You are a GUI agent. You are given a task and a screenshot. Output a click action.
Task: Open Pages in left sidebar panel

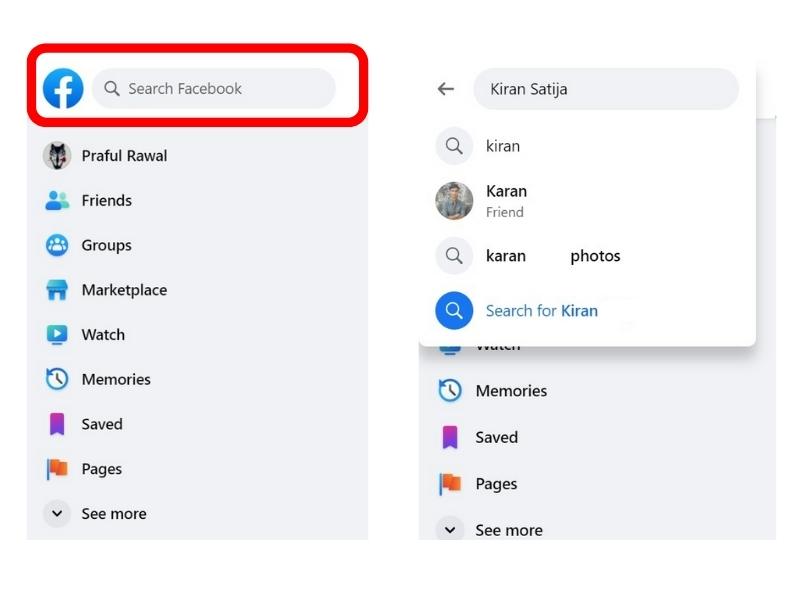point(101,469)
